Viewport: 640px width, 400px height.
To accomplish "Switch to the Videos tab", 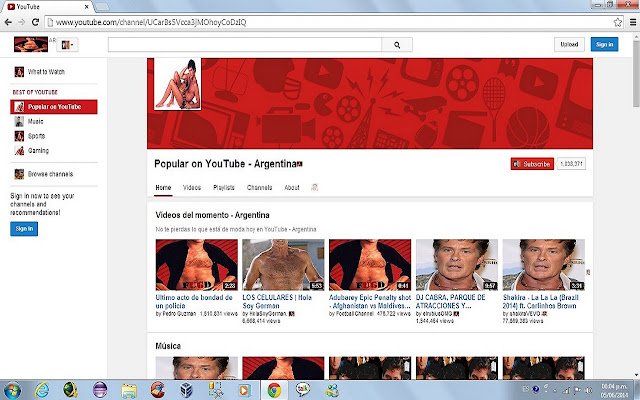I will (x=192, y=187).
